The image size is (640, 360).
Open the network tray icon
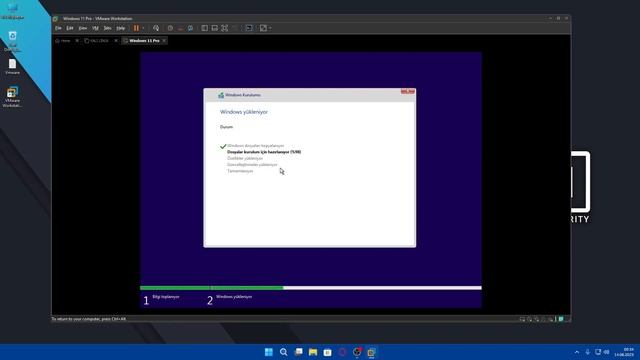(598, 352)
